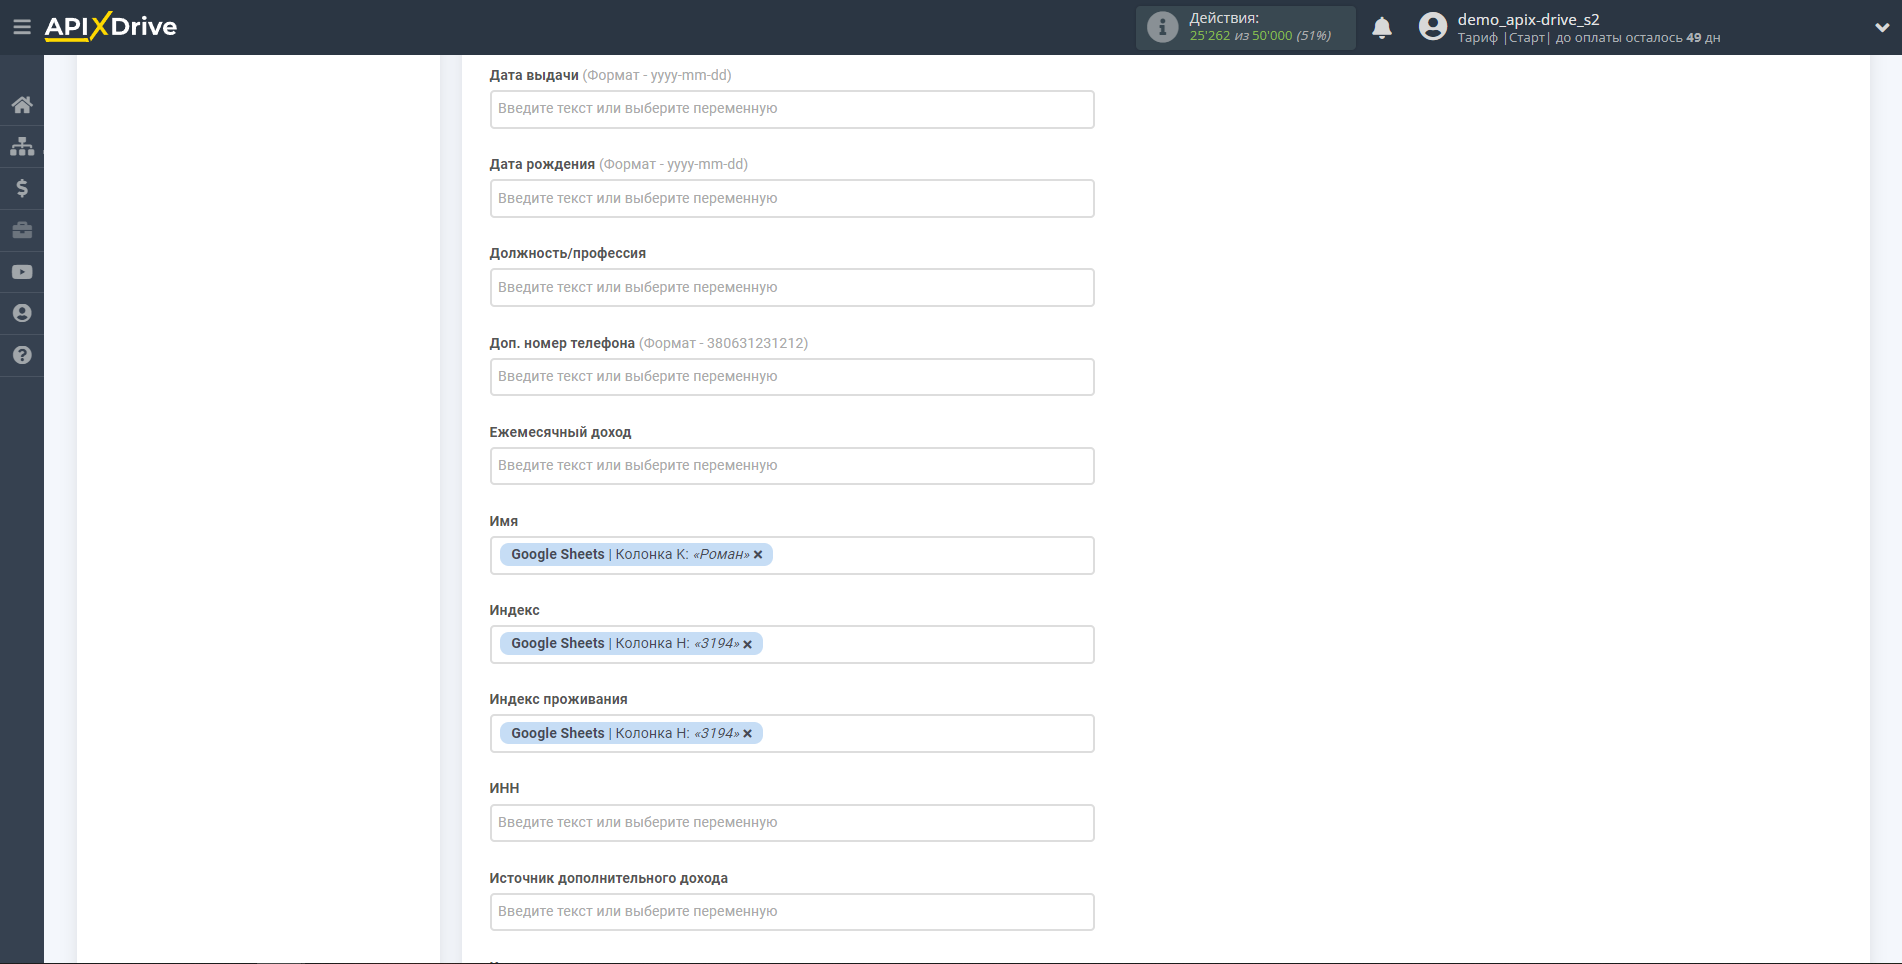Select the Google Sheets Колонка K tag
1902x964 pixels.
pyautogui.click(x=636, y=555)
